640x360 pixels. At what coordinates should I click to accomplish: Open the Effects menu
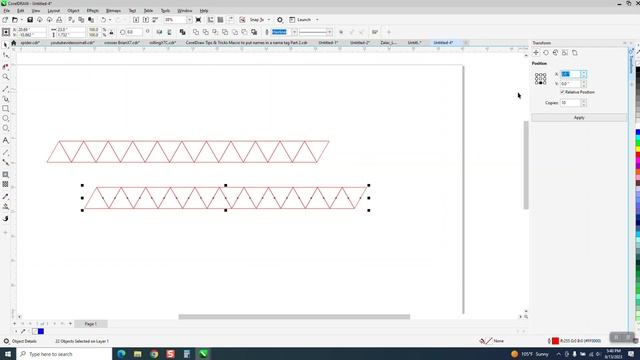[93, 11]
